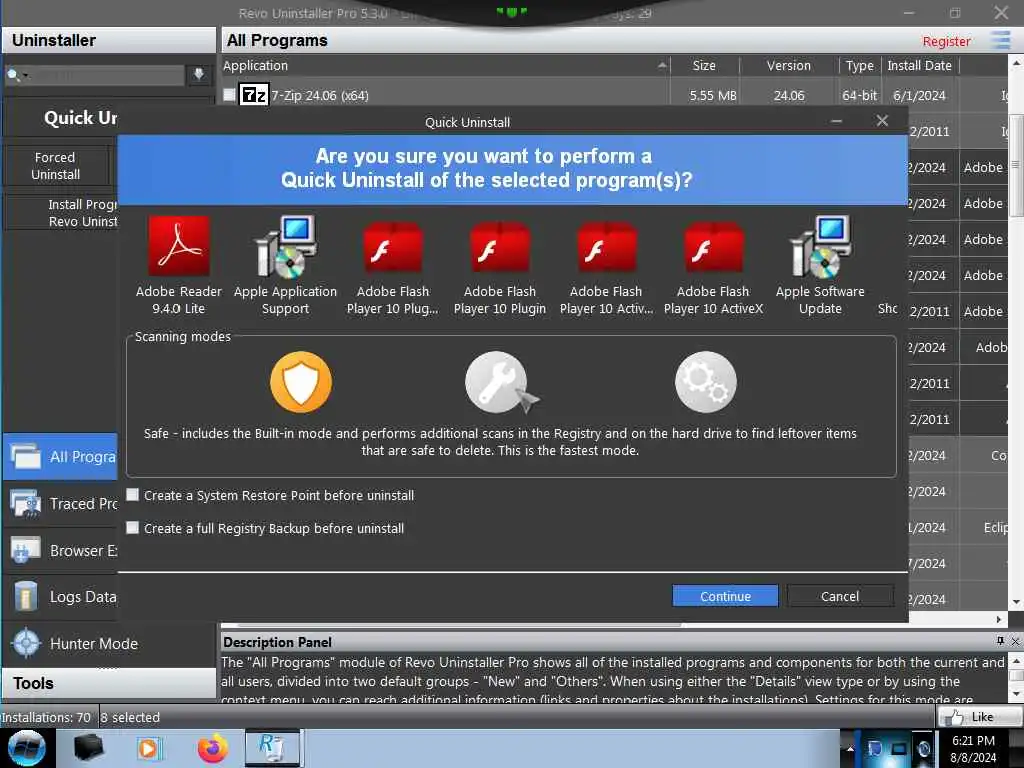Select the Advanced scanning mode gears icon

pyautogui.click(x=705, y=382)
